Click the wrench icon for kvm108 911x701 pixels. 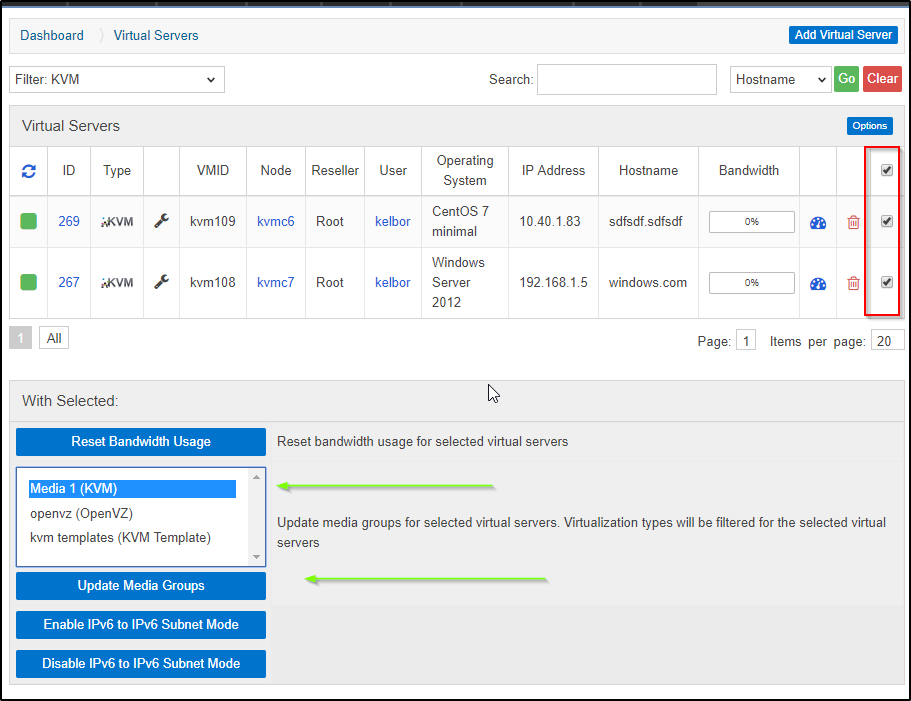click(x=161, y=282)
